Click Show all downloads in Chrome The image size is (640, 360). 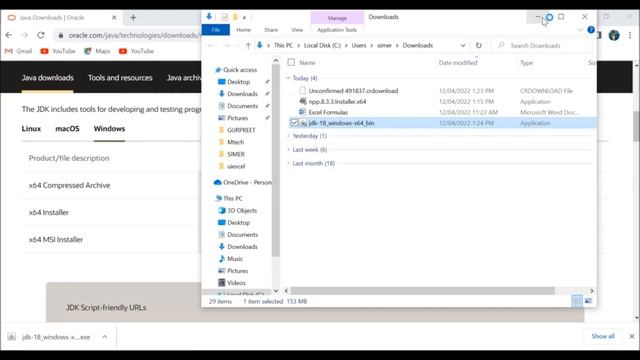603,336
